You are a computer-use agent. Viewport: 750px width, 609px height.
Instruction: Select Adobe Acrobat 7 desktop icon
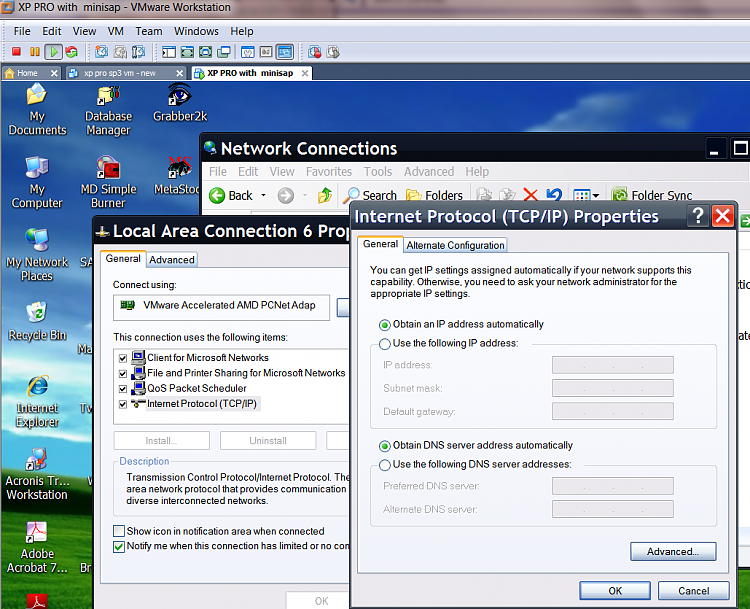click(37, 547)
